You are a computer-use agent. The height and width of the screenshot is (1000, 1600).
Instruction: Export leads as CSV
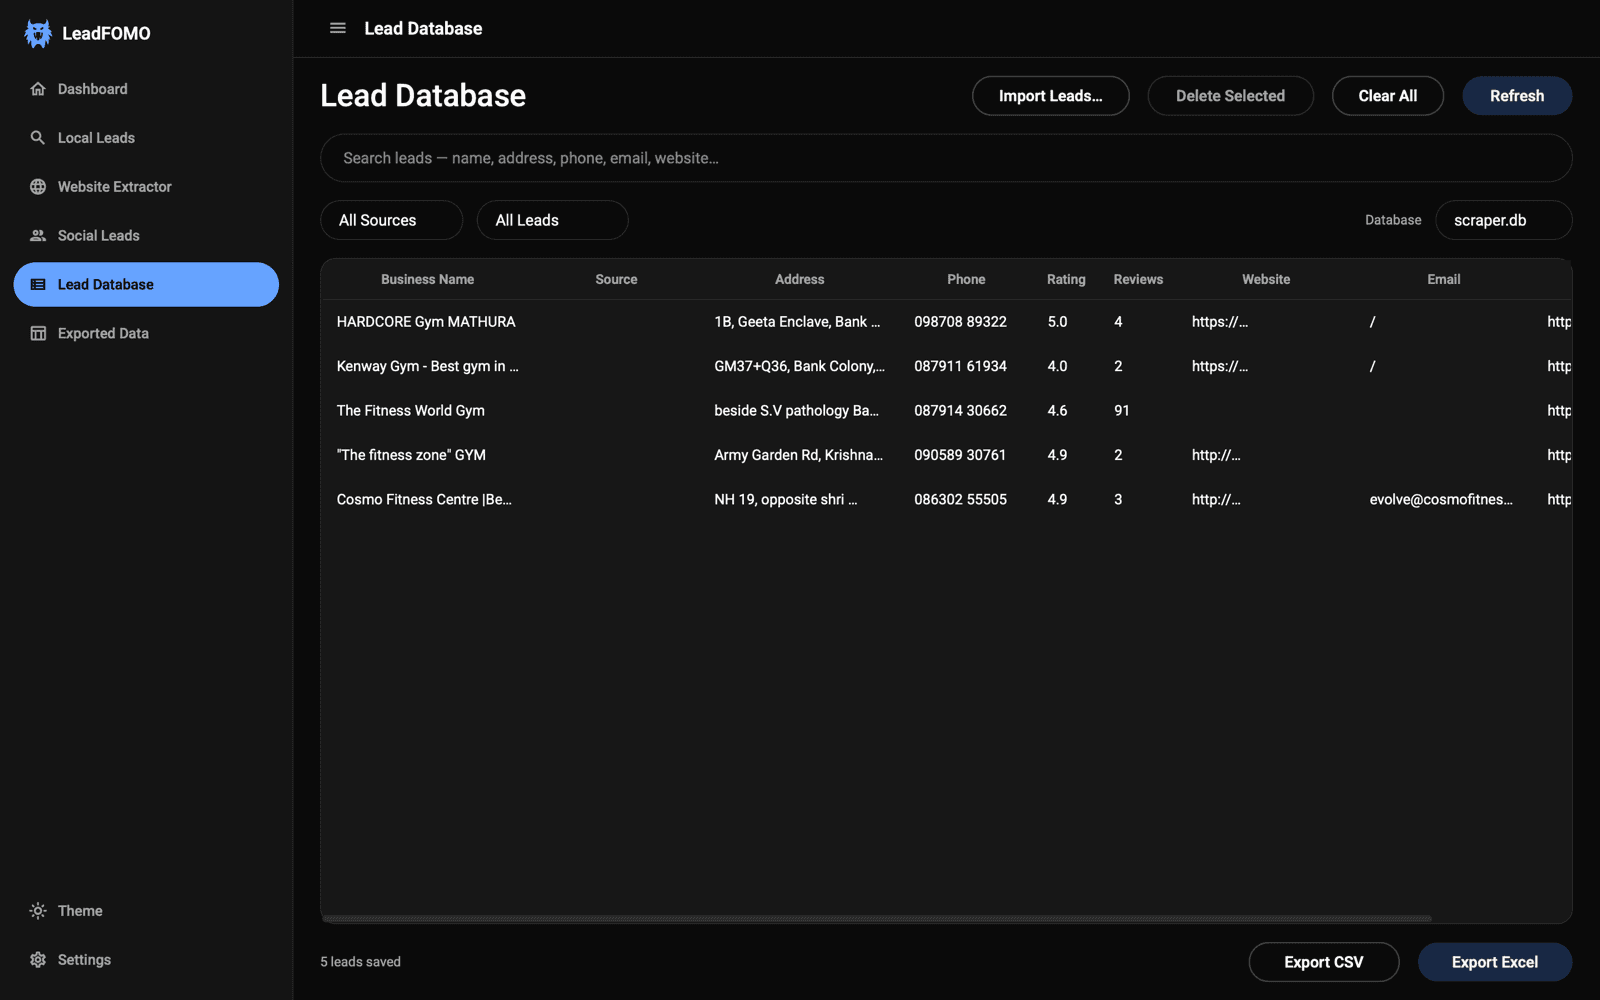[x=1324, y=962]
